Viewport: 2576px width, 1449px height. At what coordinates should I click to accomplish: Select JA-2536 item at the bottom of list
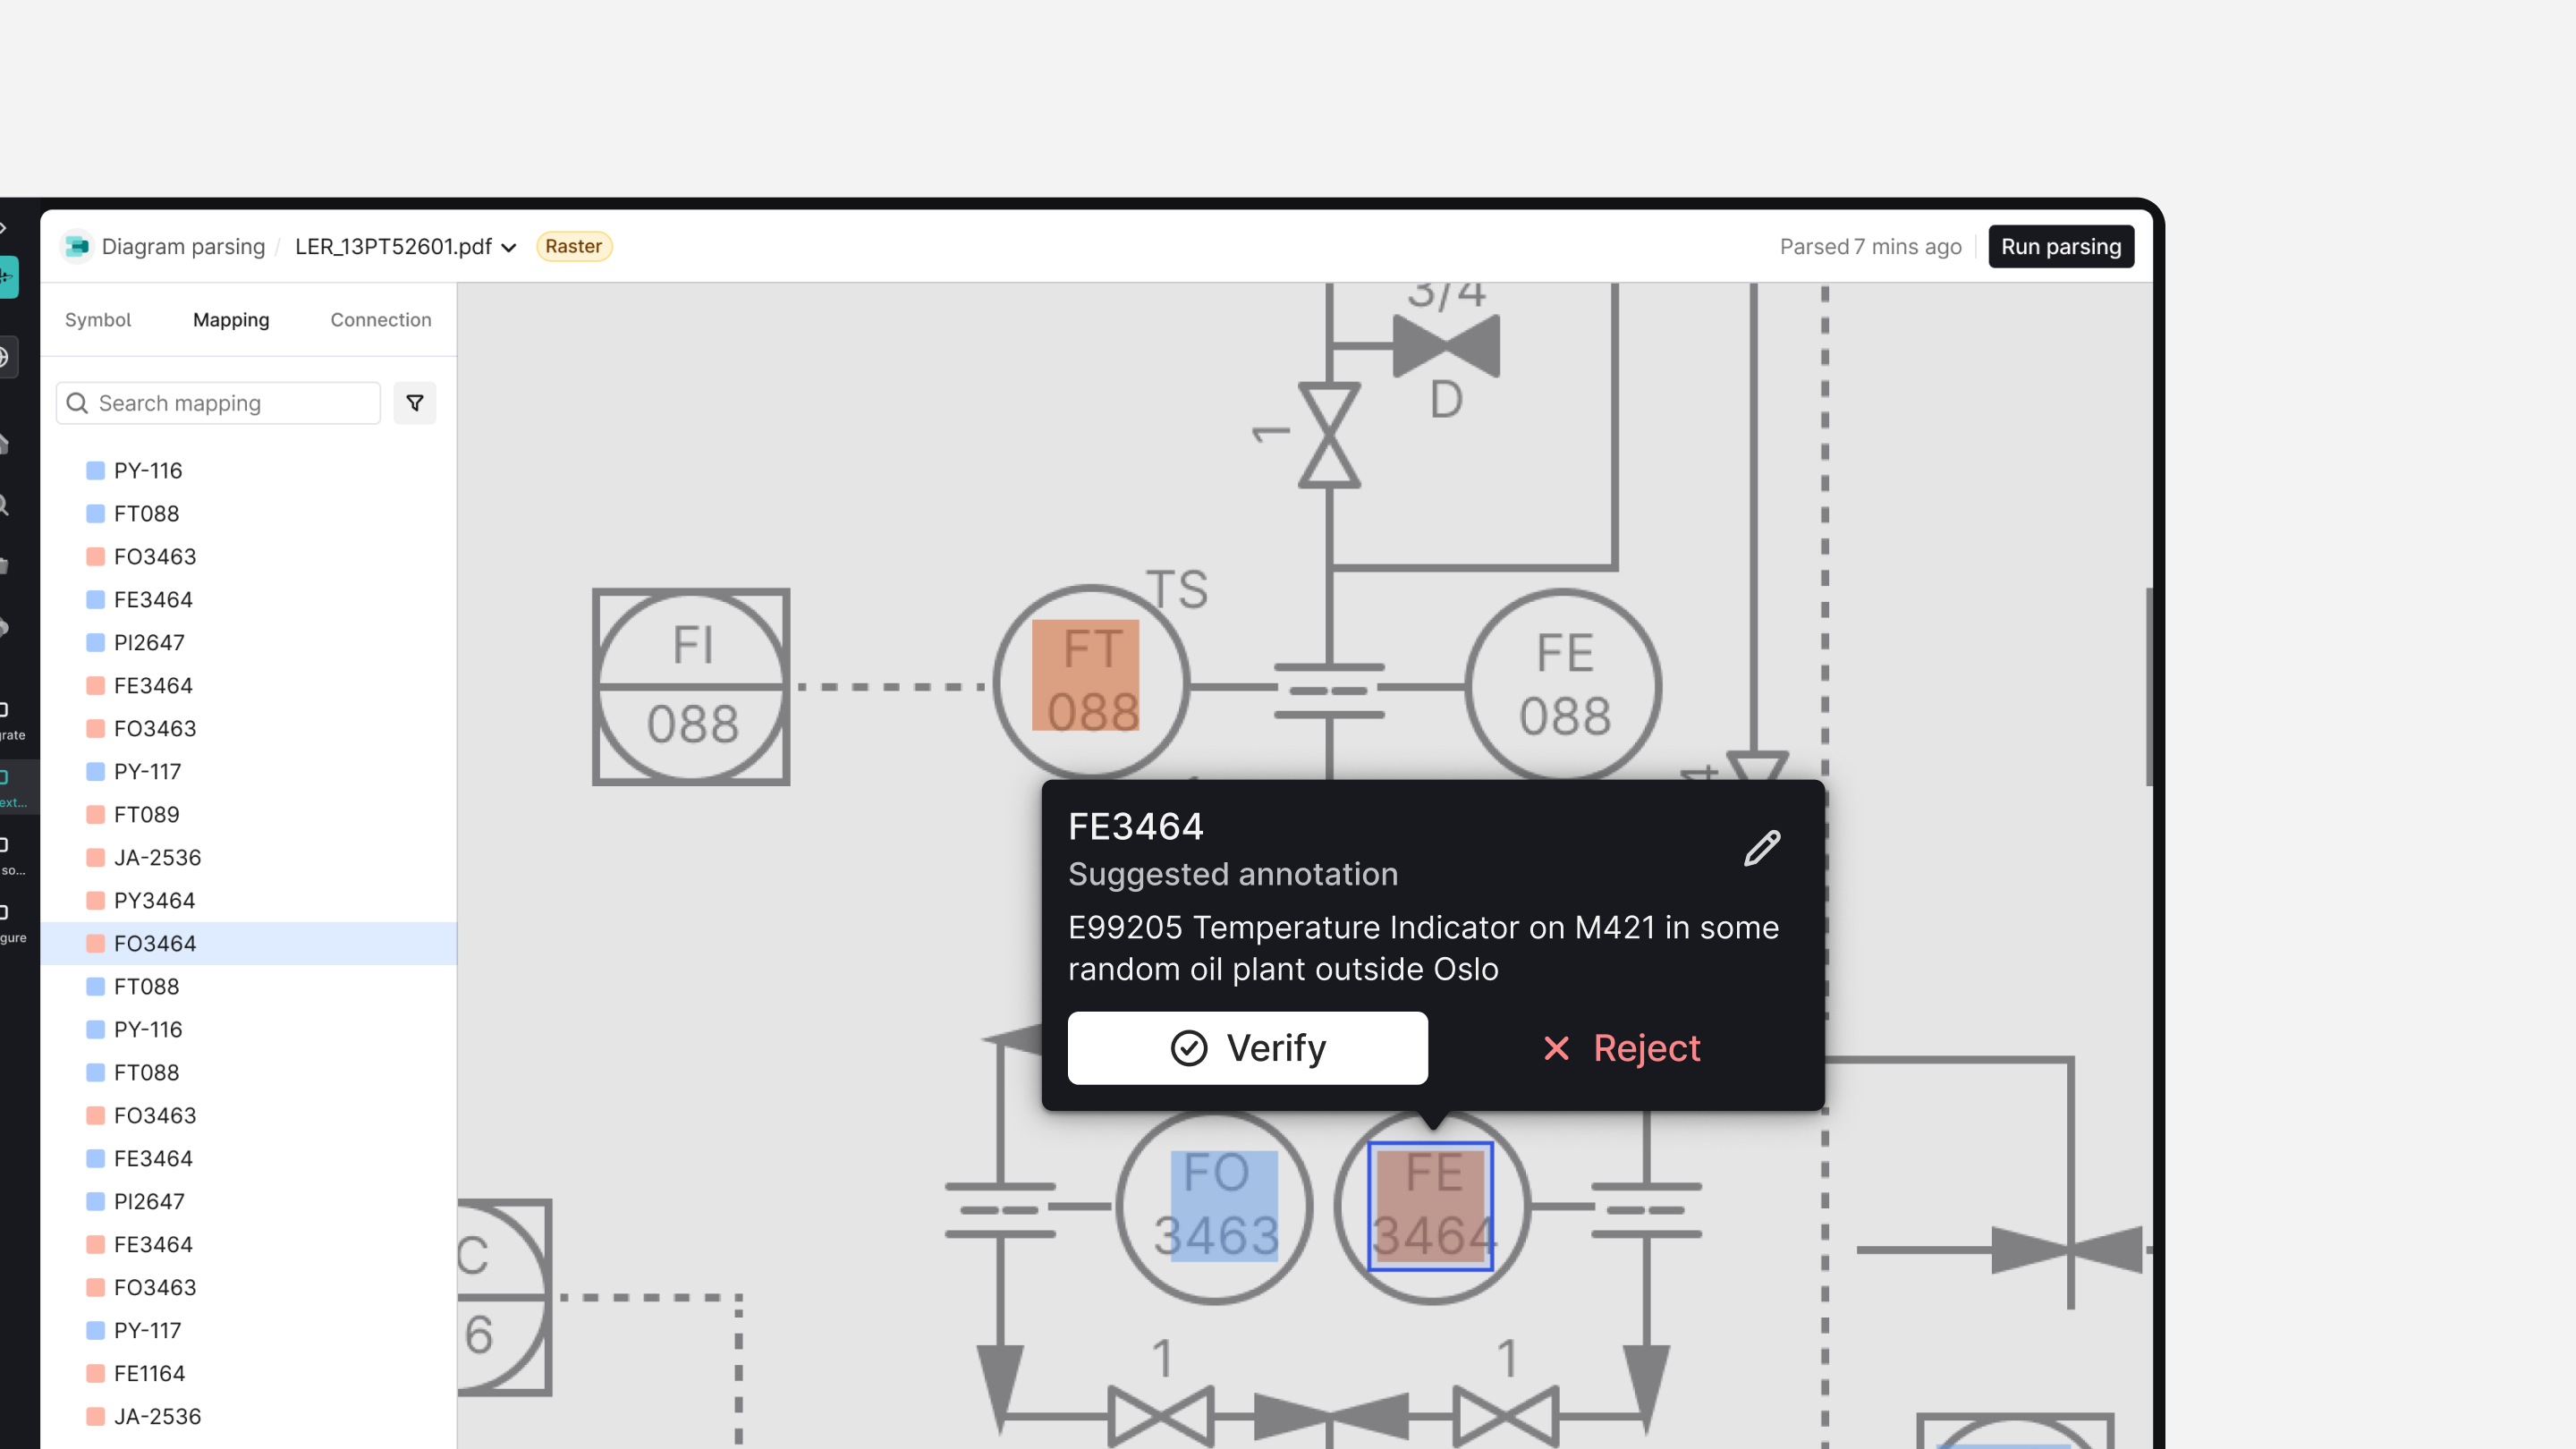pos(157,1416)
